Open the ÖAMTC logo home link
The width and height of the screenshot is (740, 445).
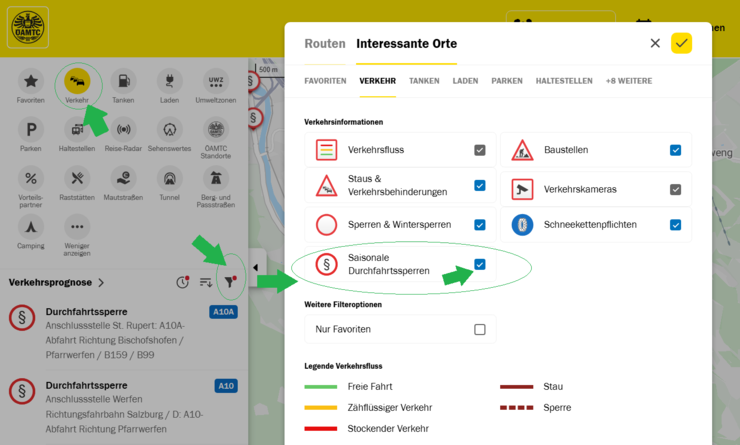click(28, 27)
